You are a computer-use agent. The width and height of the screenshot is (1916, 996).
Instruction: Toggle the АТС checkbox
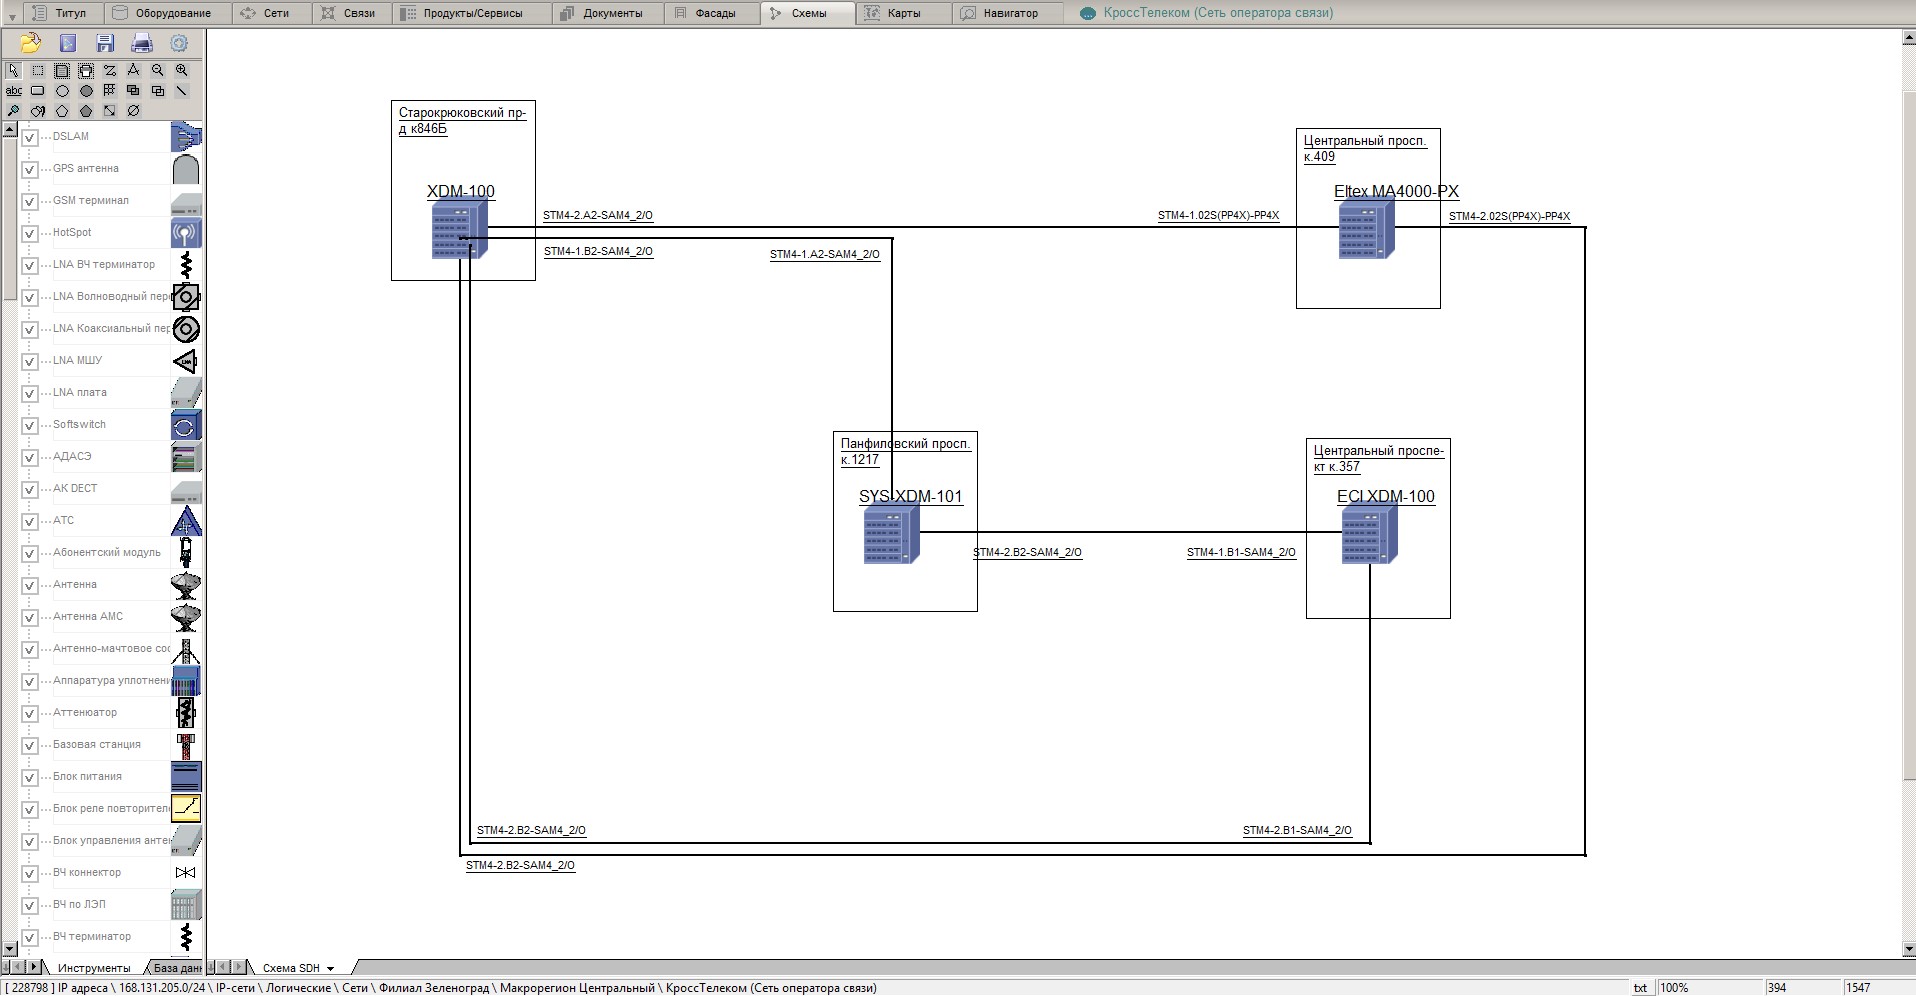(x=30, y=522)
